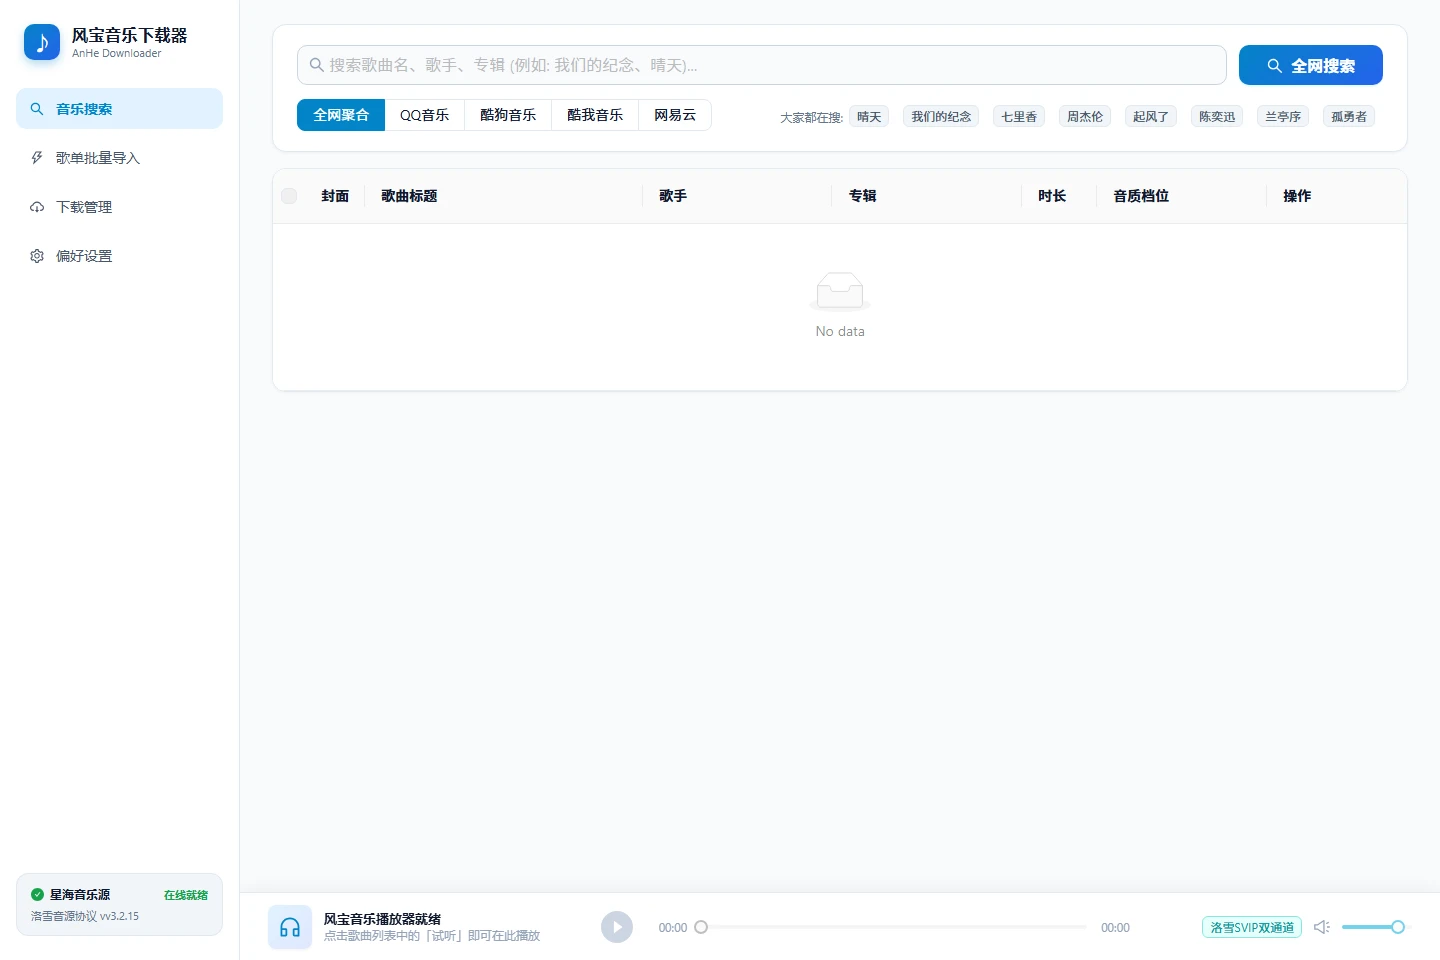Screen dimensions: 1440x960
Task: Switch source to 酷我音乐
Action: coord(595,115)
